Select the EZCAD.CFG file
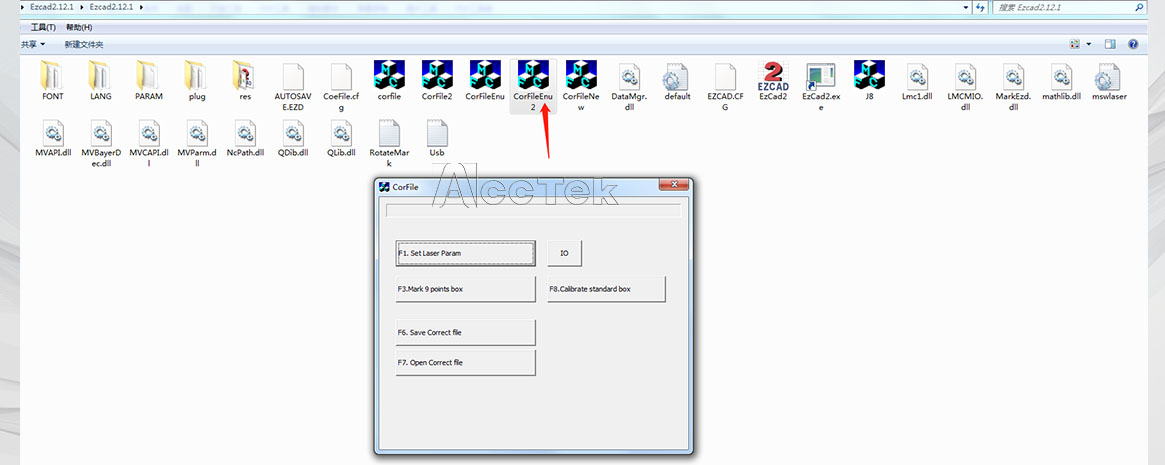This screenshot has height=465, width=1165. pos(725,77)
